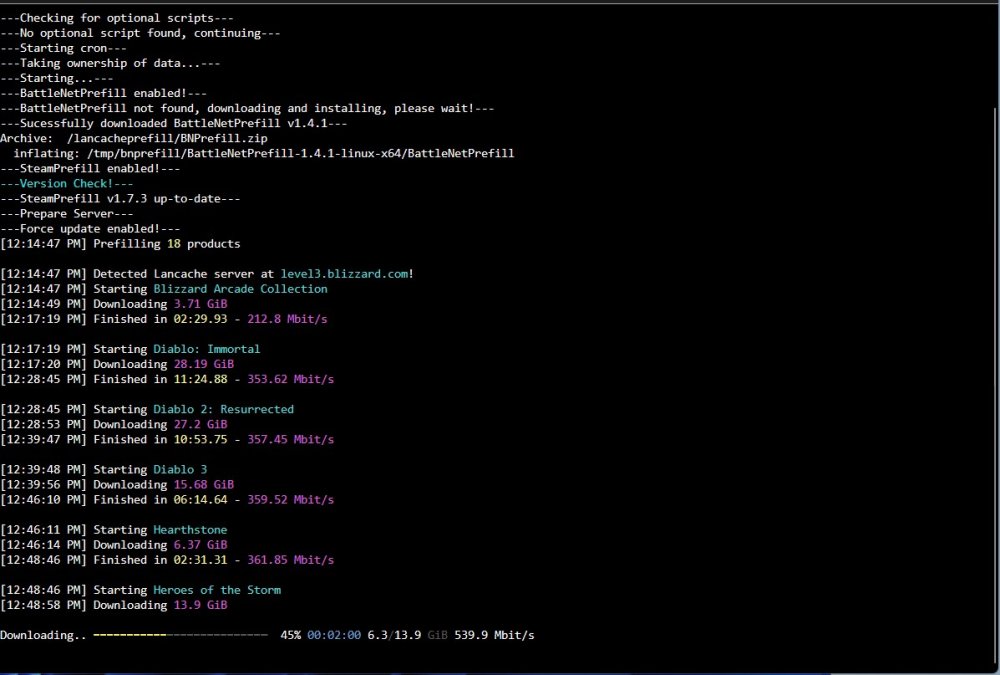The width and height of the screenshot is (1000, 675).
Task: Click the 'BattleNetPrefill not found, downloading and installing' line
Action: point(247,108)
